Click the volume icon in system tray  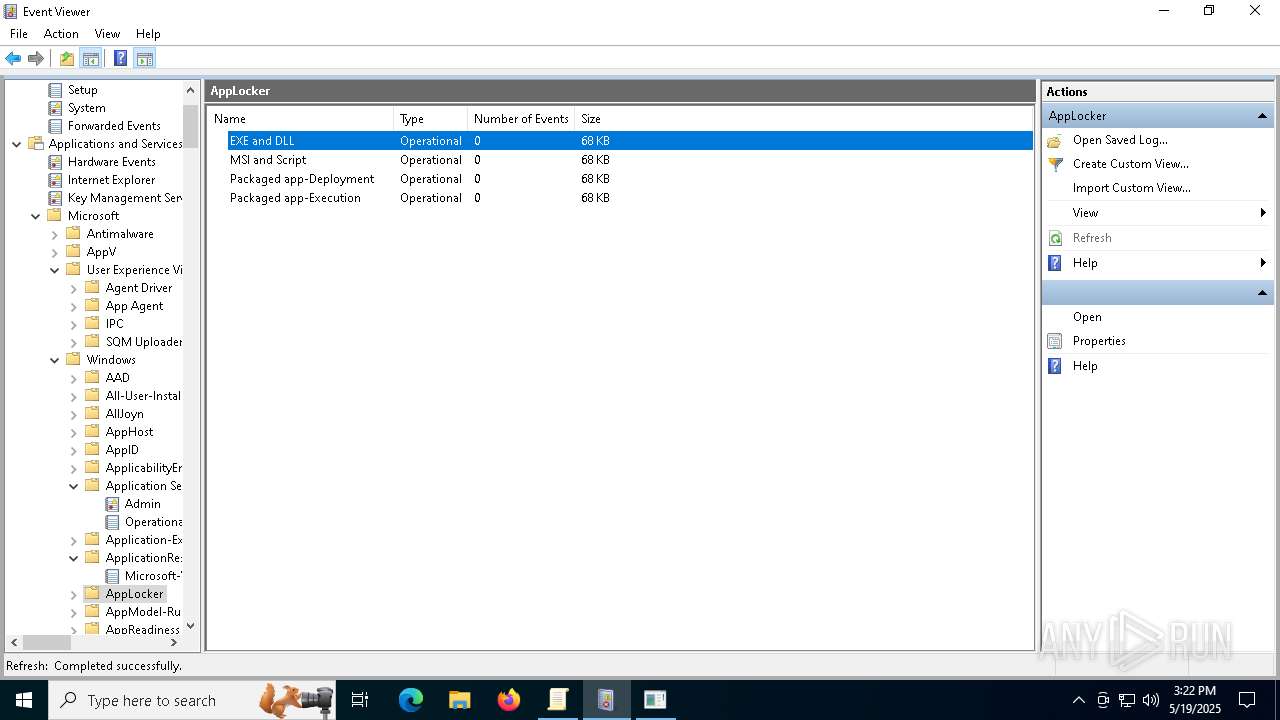pos(1151,700)
